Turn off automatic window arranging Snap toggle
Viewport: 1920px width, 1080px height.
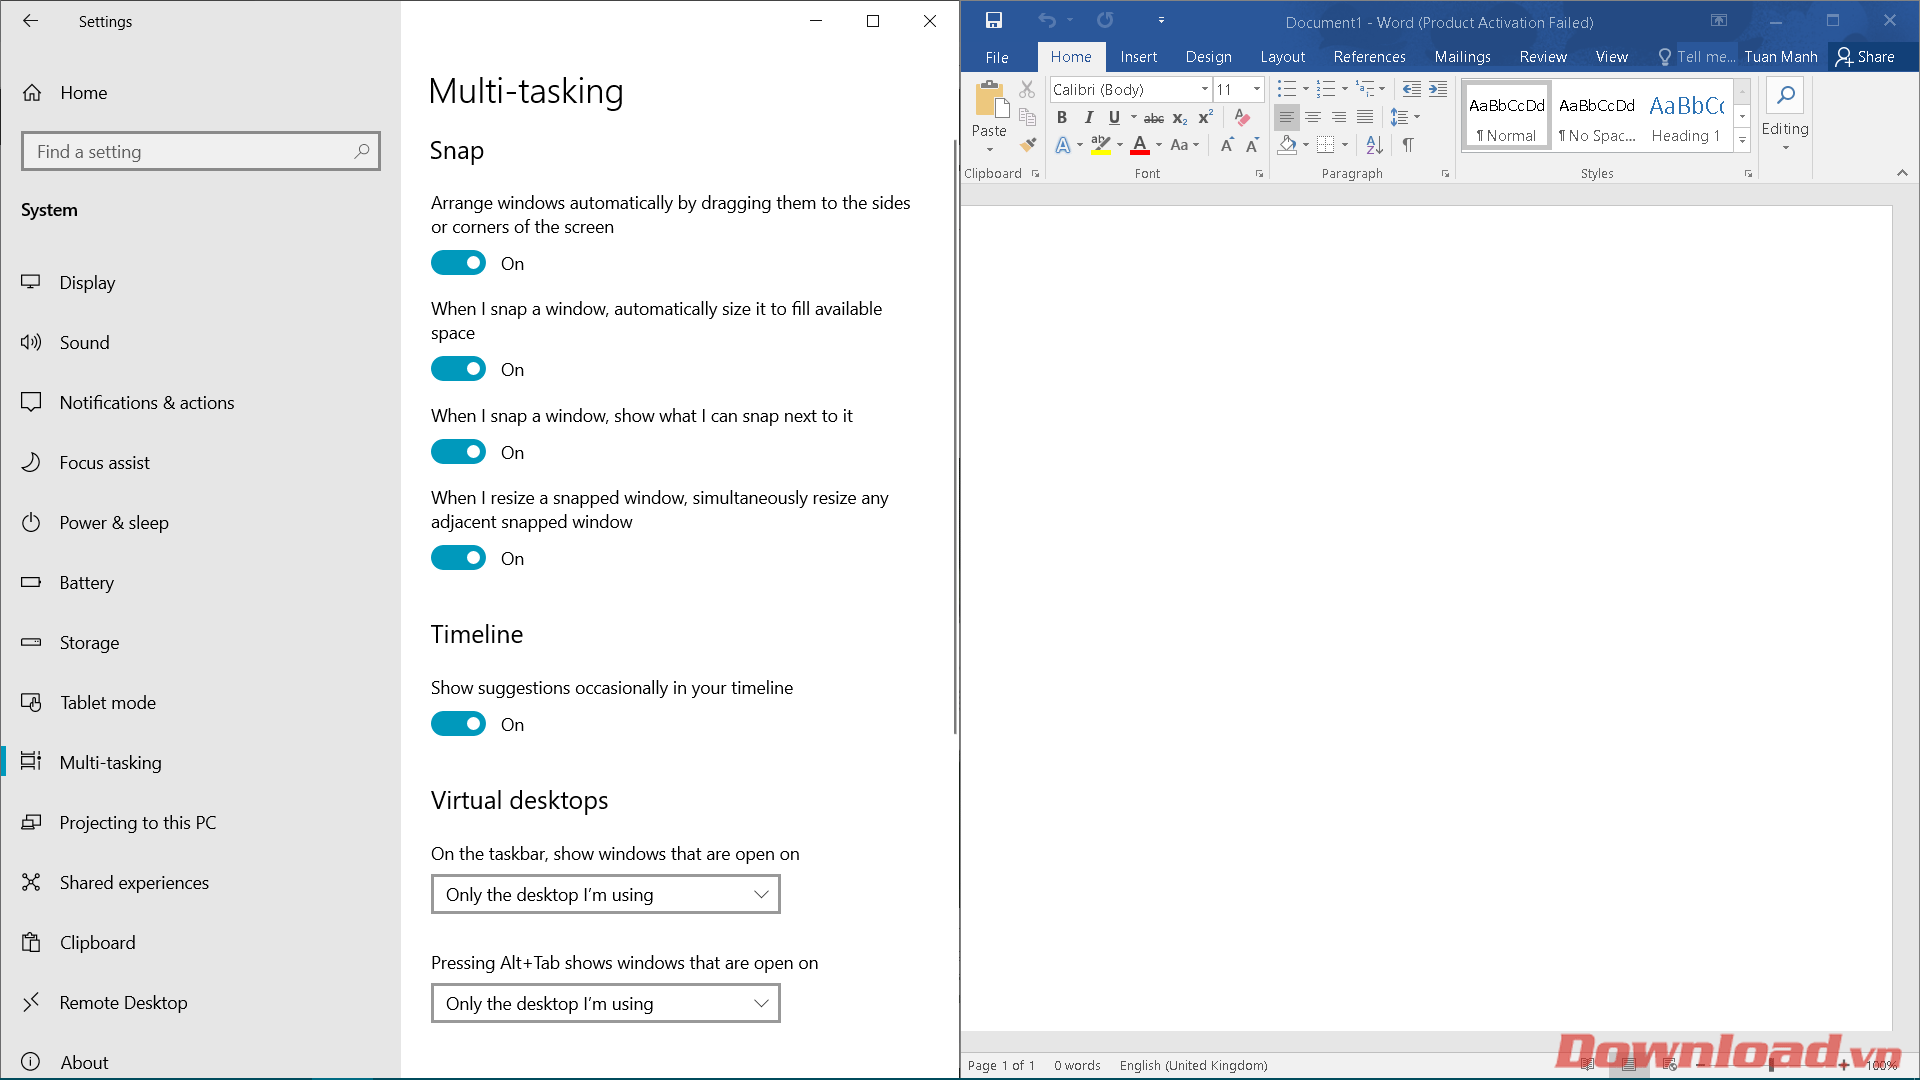tap(458, 263)
